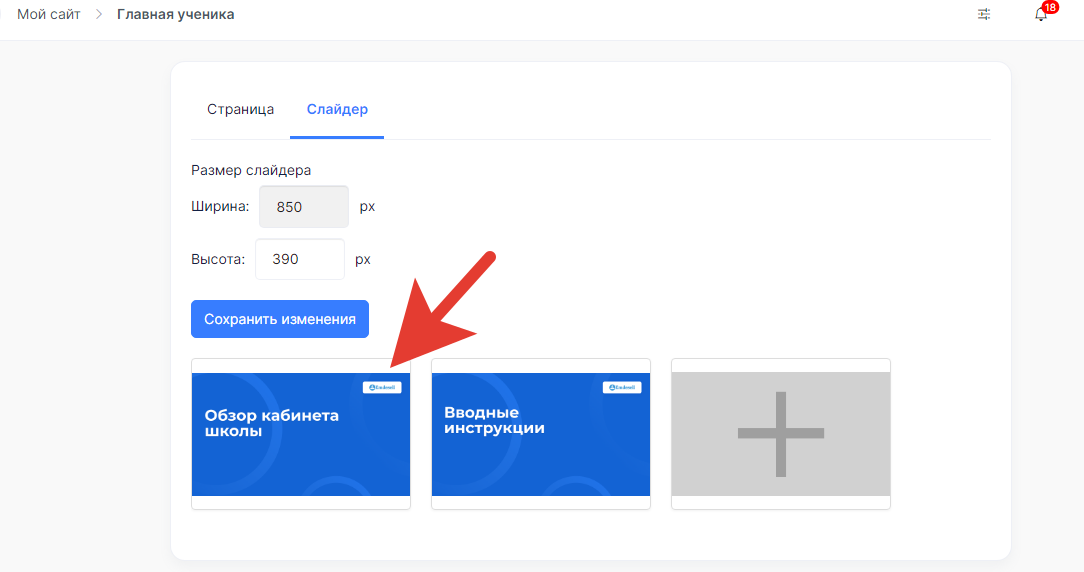Click the Ширина: label
The height and width of the screenshot is (572, 1084).
tap(220, 207)
